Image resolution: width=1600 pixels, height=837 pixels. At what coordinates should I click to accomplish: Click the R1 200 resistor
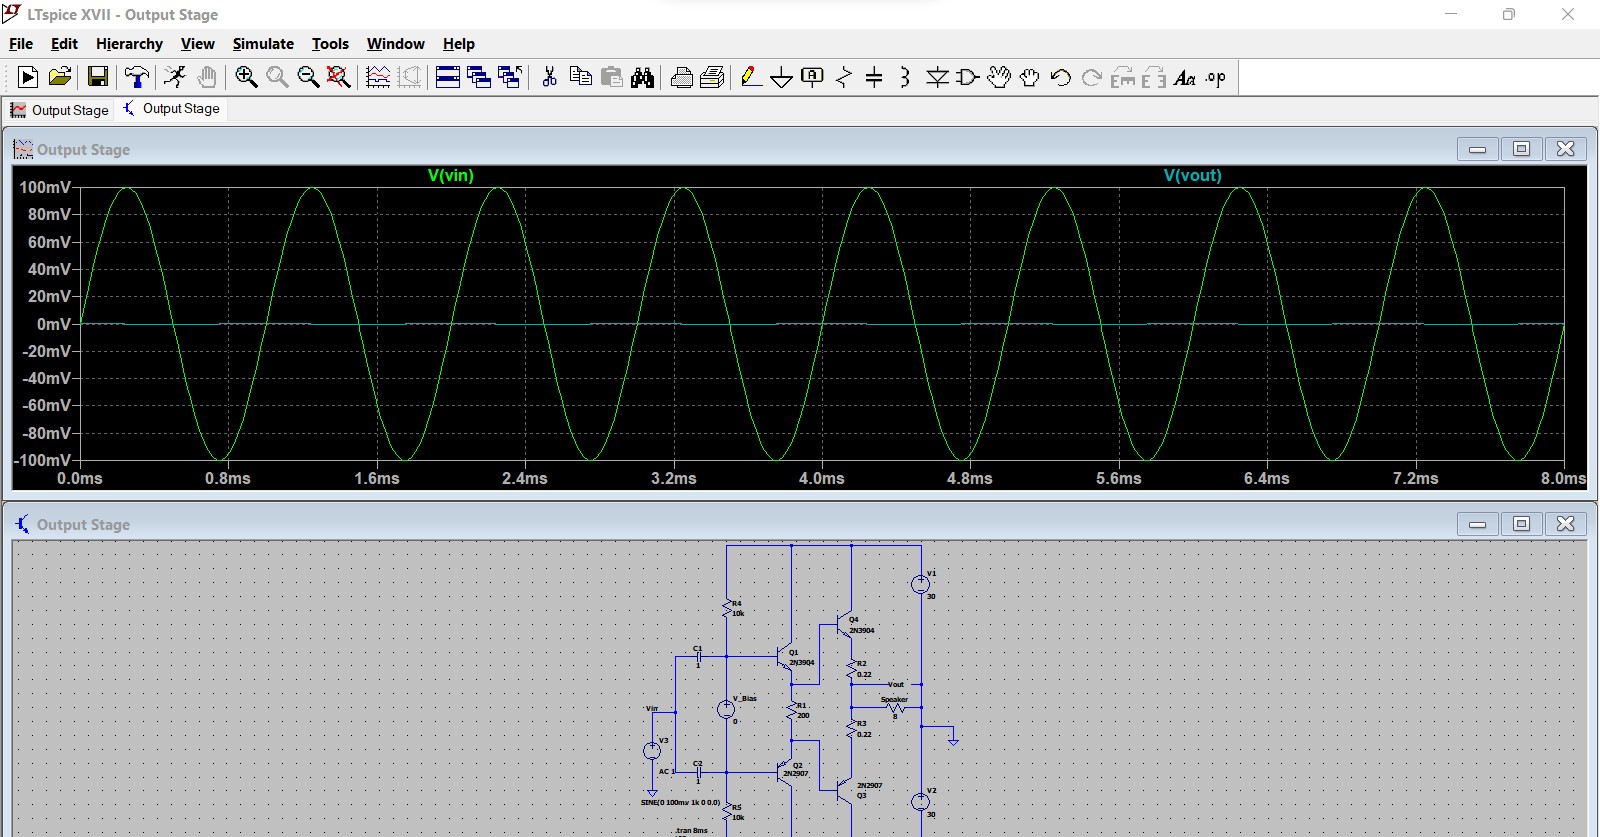click(x=792, y=711)
